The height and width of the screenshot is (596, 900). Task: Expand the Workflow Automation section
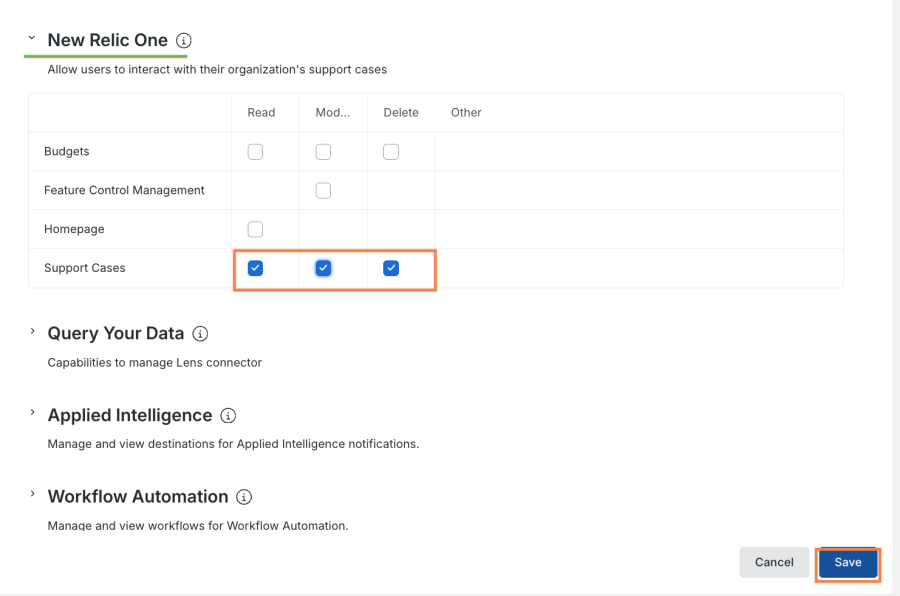click(x=32, y=494)
